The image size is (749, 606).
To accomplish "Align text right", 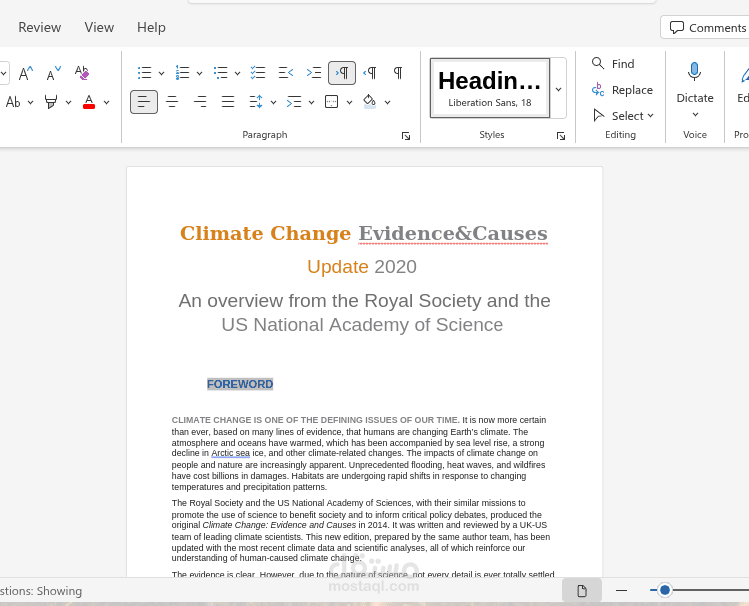I will pos(200,102).
